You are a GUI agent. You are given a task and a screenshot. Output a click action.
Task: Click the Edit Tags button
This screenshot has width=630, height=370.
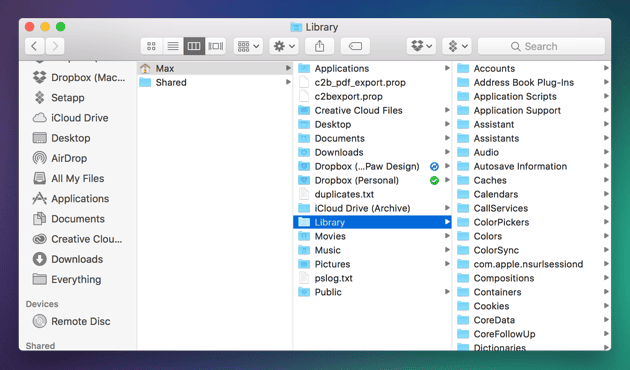pos(355,46)
